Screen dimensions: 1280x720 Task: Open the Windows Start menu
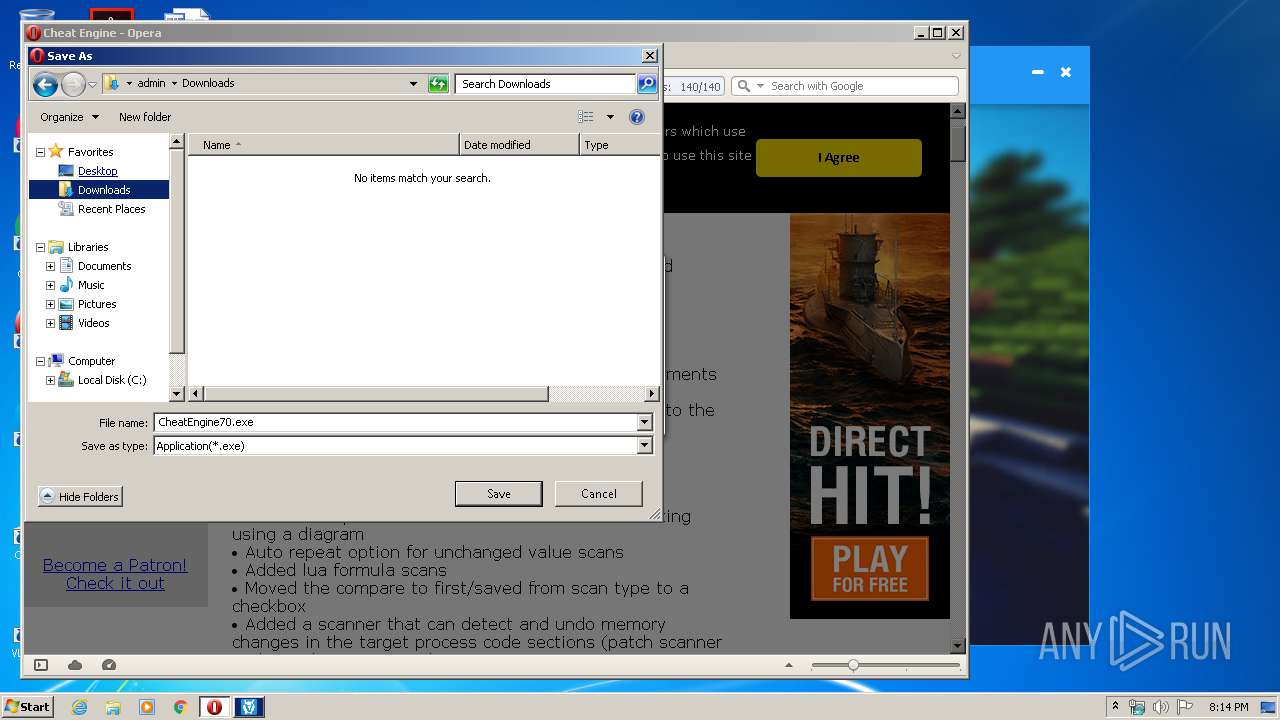28,707
